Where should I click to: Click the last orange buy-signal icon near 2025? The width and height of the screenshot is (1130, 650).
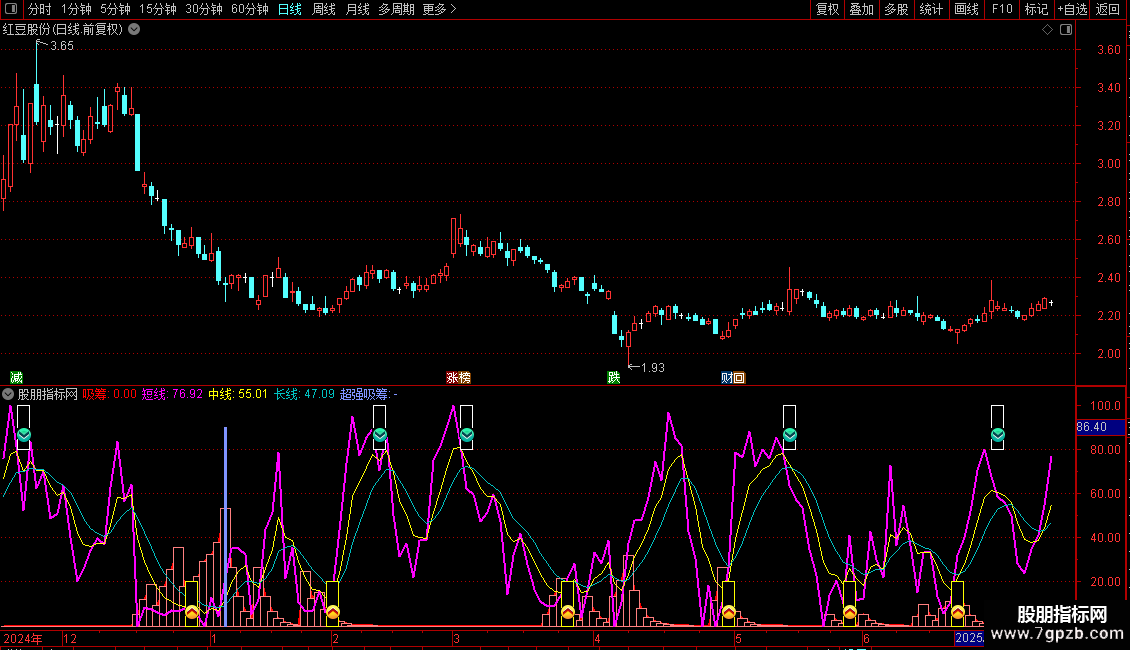point(958,613)
